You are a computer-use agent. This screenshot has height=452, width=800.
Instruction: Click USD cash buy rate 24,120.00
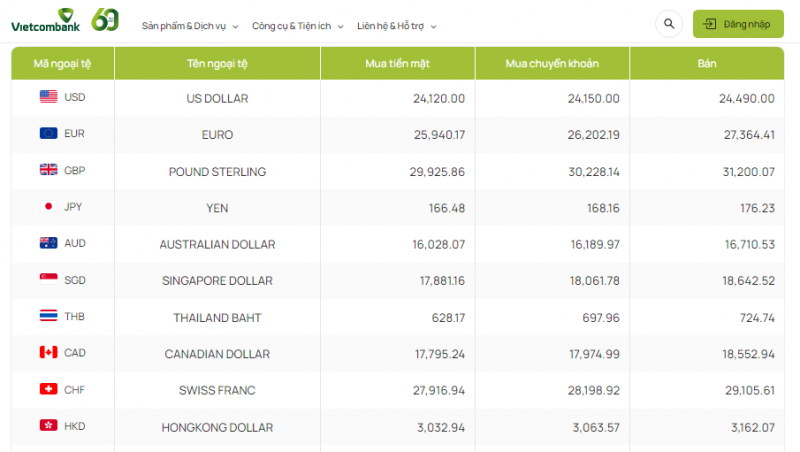(439, 98)
